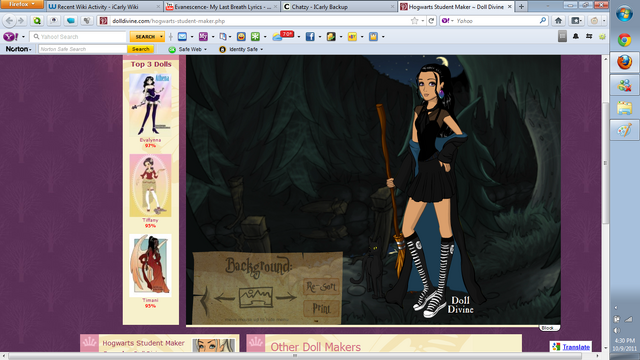Click the Re-Sort button
This screenshot has height=360, width=640.
point(321,287)
